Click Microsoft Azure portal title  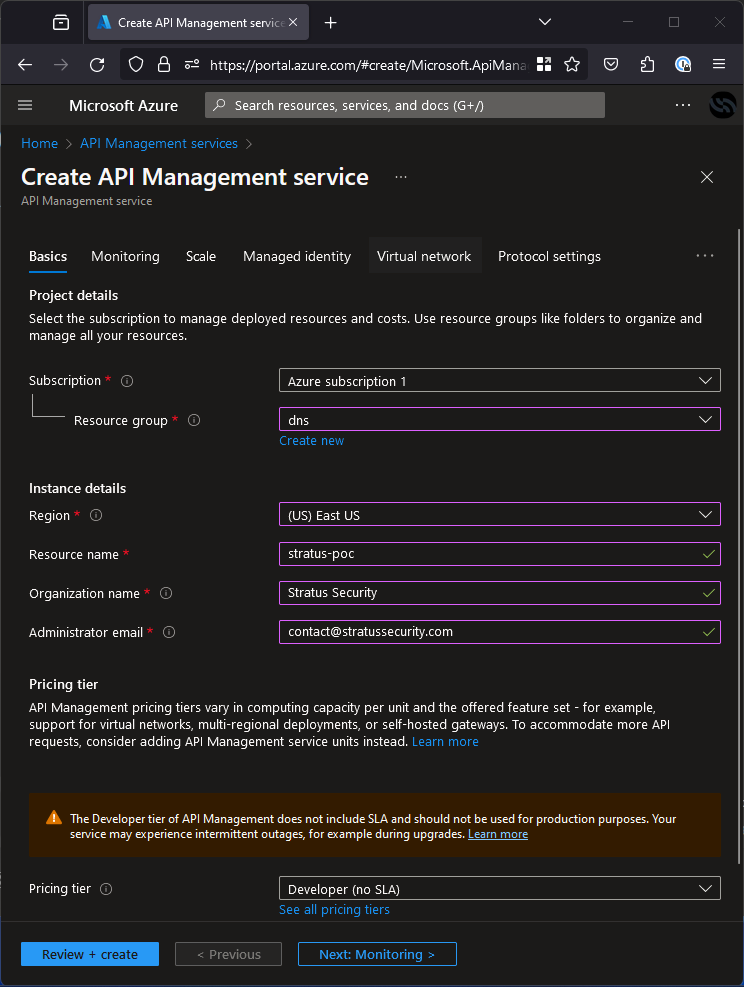tap(123, 106)
